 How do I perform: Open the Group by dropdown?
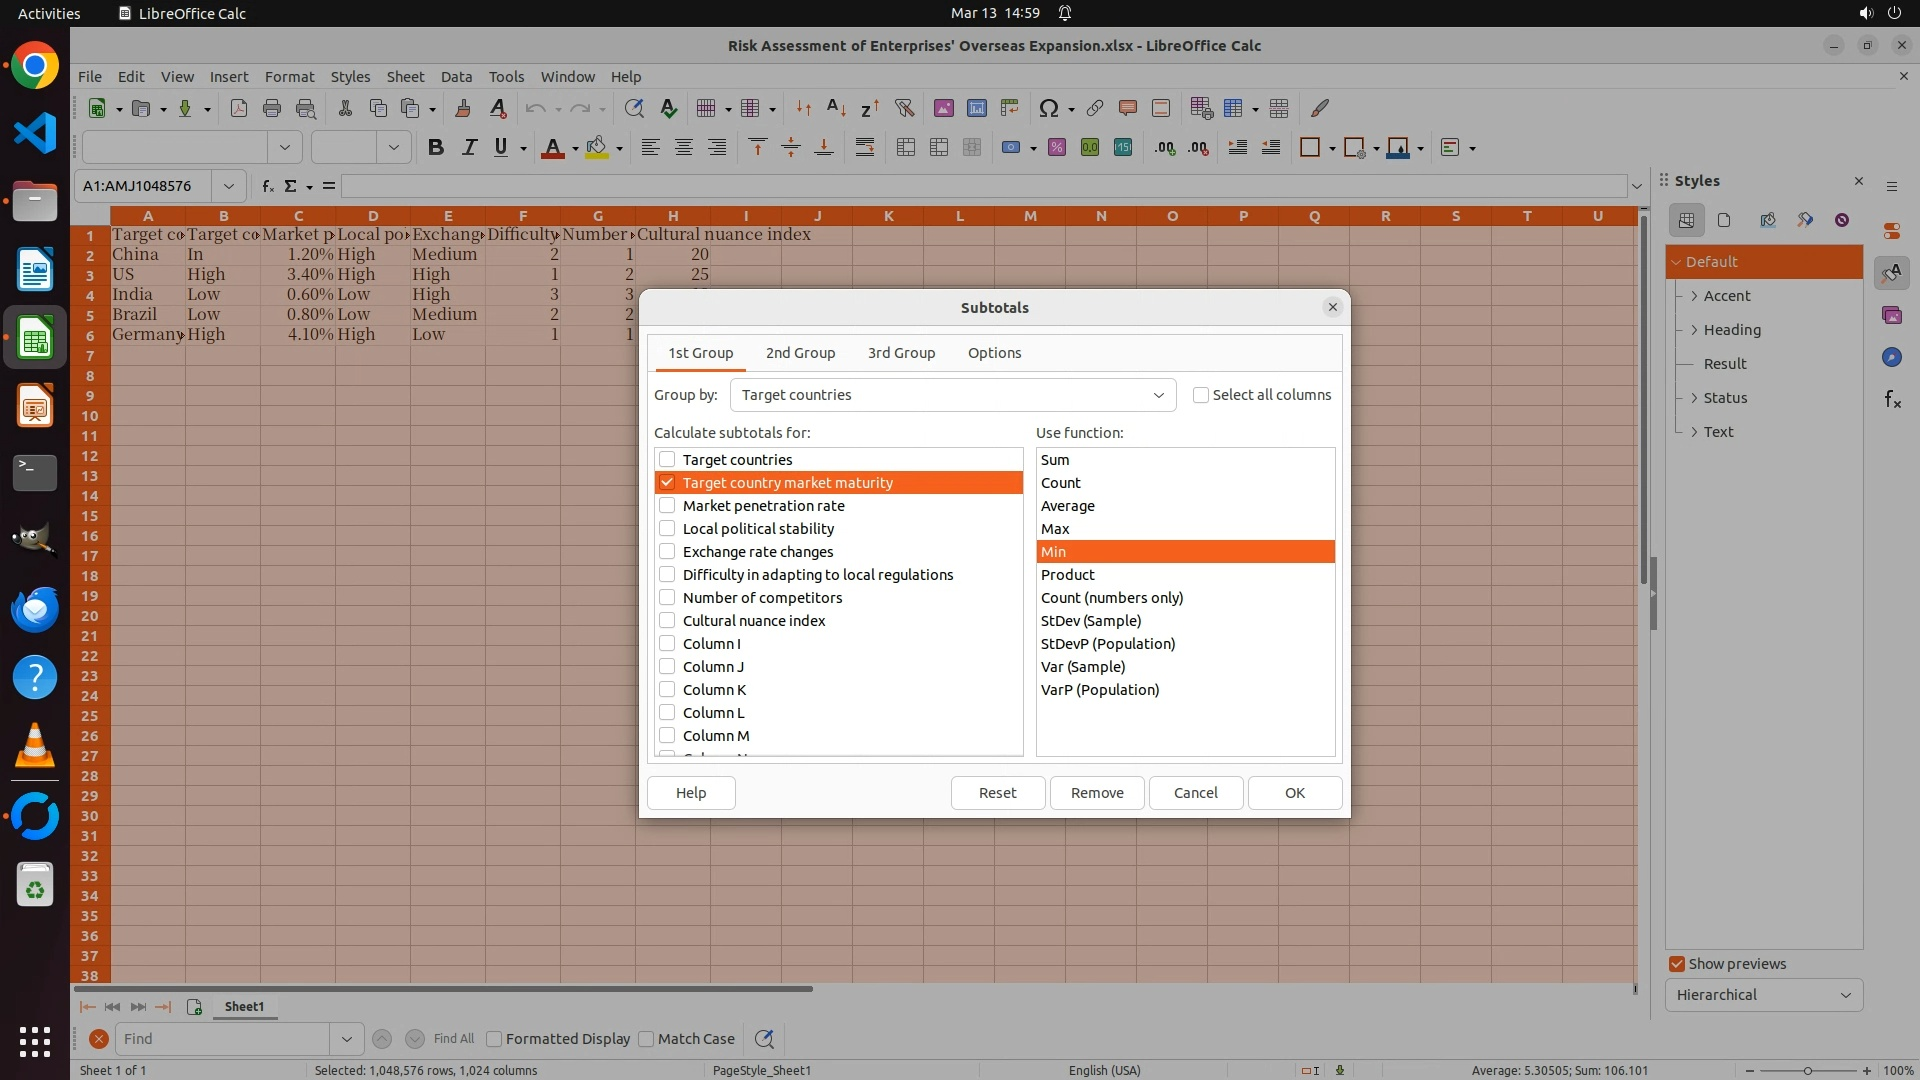(952, 395)
